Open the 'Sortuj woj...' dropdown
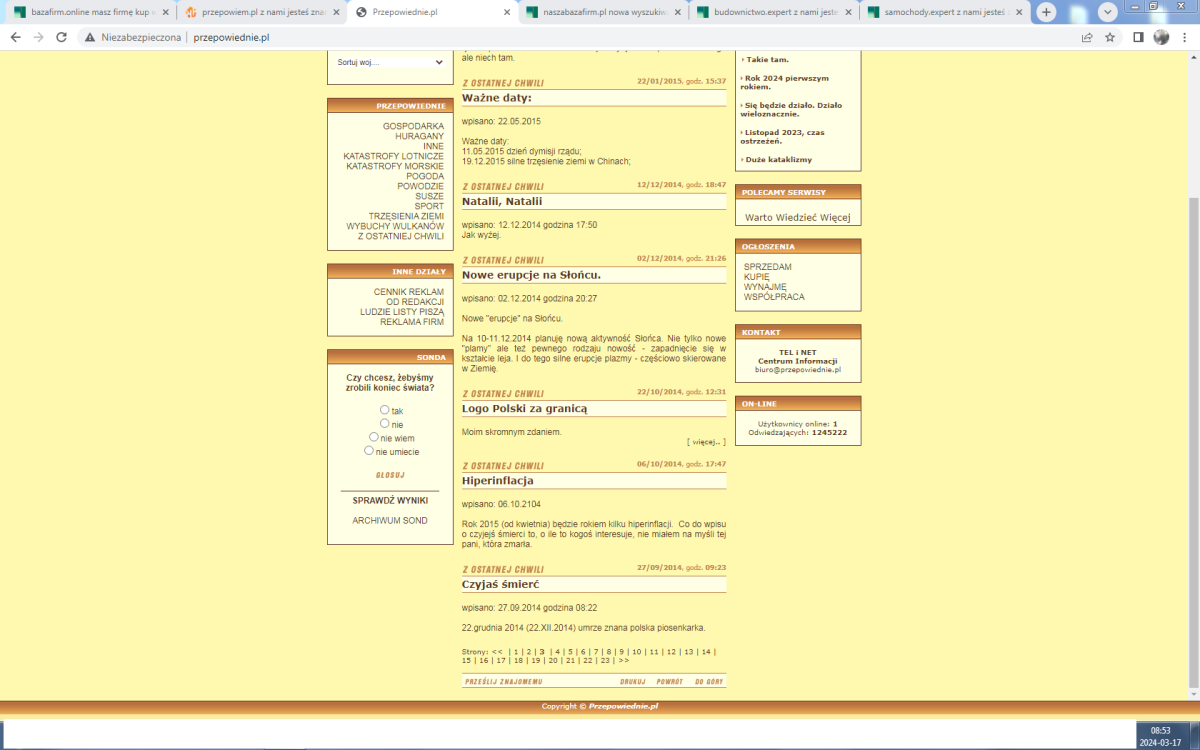The height and width of the screenshot is (750, 1200). [390, 62]
